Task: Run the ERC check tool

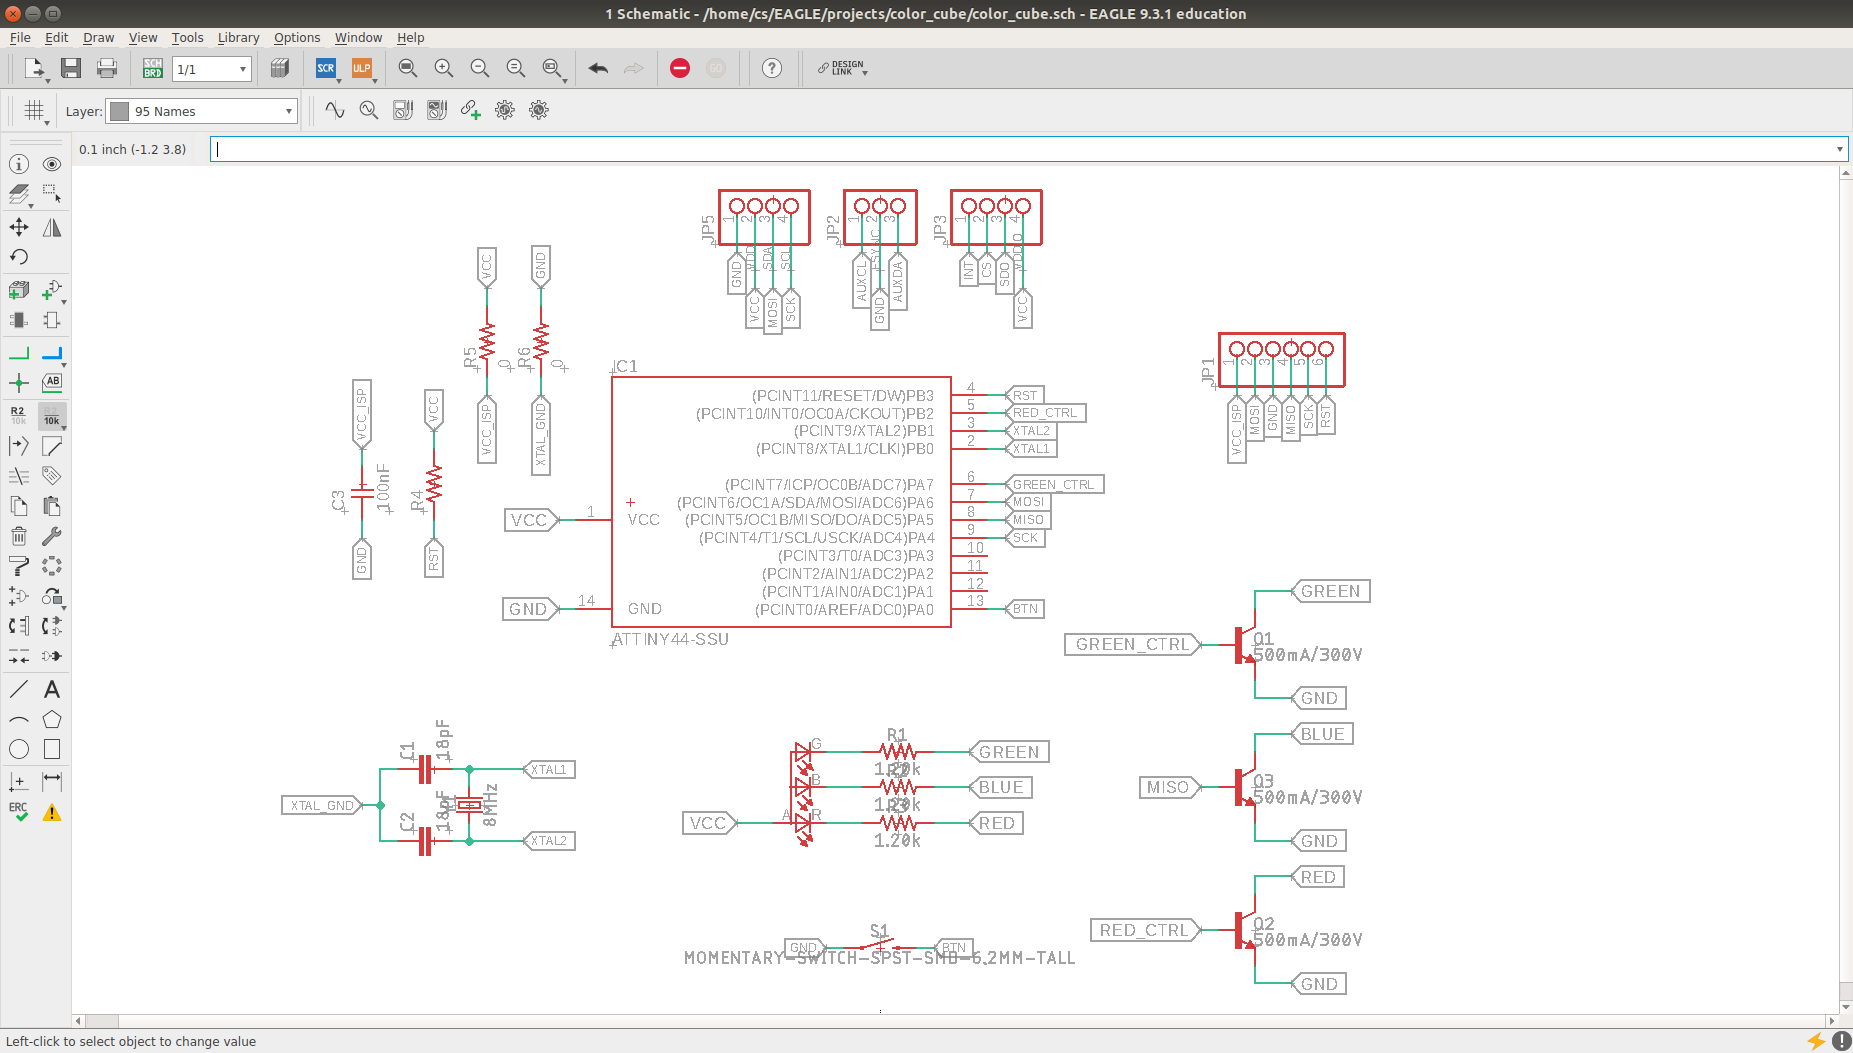Action: (x=19, y=812)
